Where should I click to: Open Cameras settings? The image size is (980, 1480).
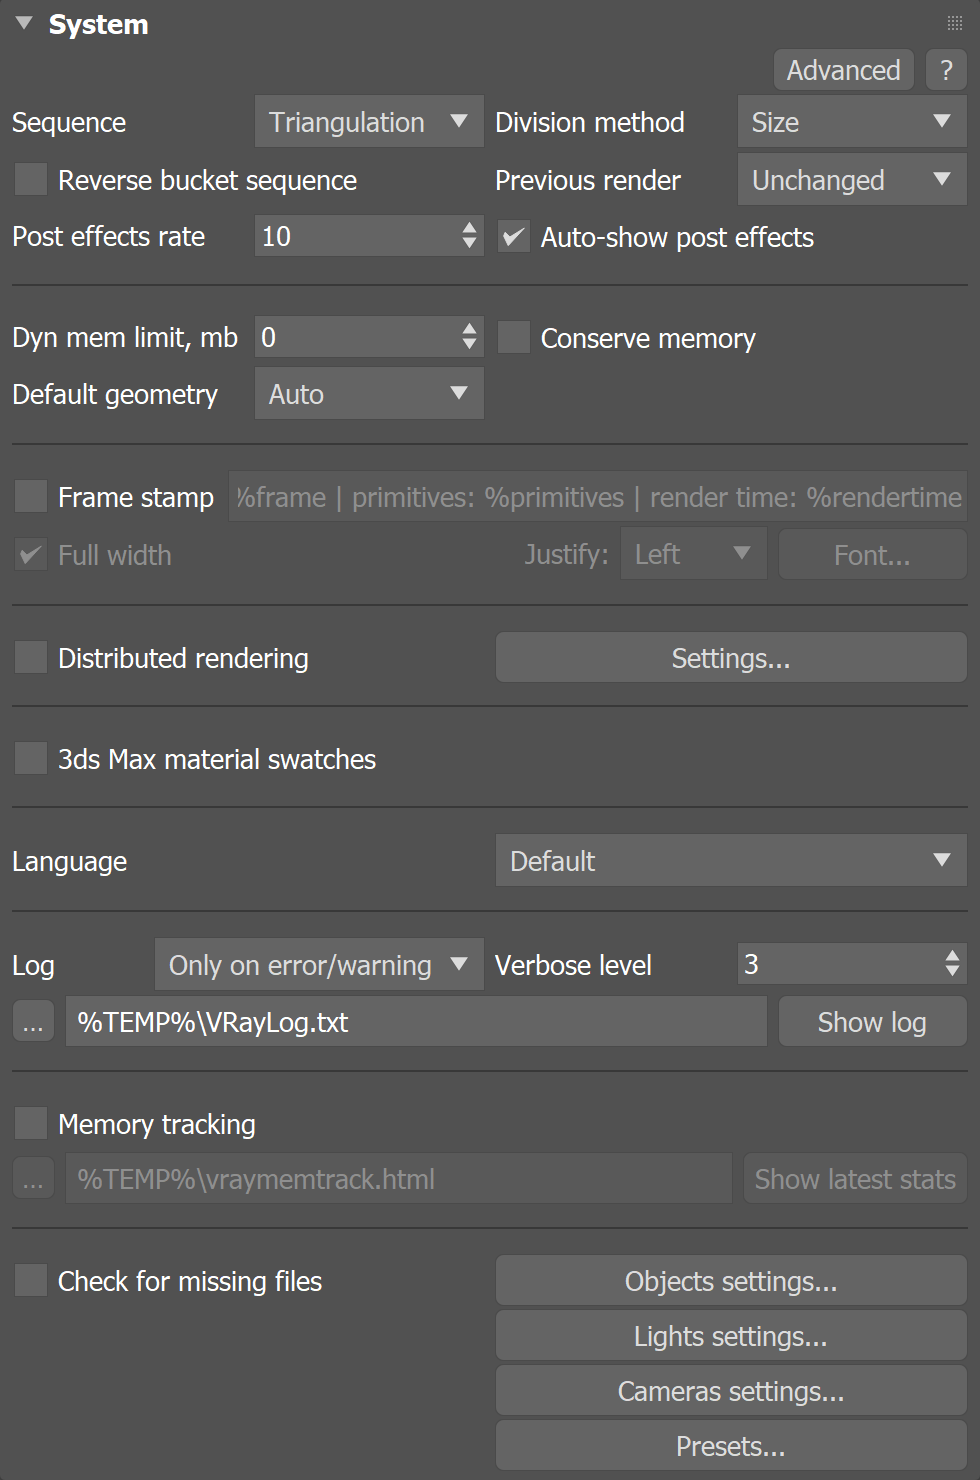point(730,1390)
